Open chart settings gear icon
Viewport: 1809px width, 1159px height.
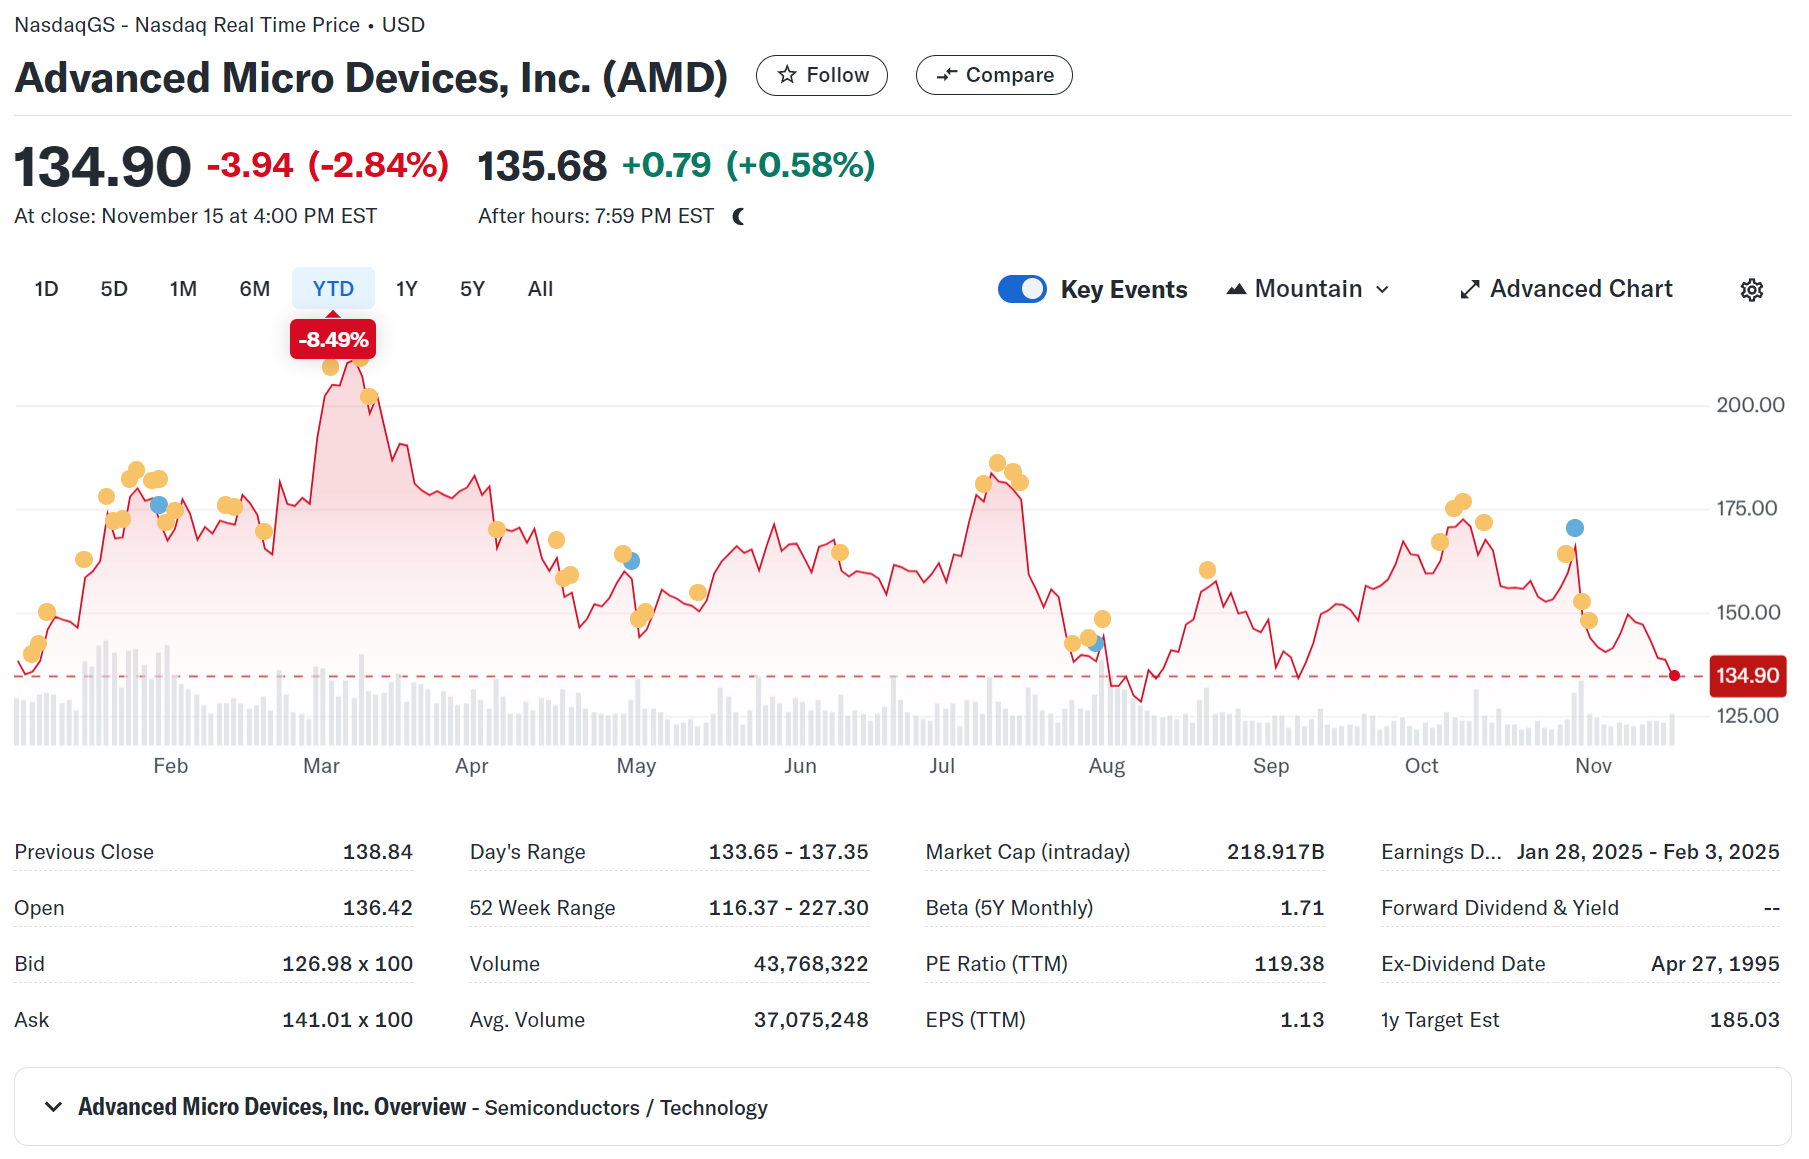pyautogui.click(x=1751, y=290)
